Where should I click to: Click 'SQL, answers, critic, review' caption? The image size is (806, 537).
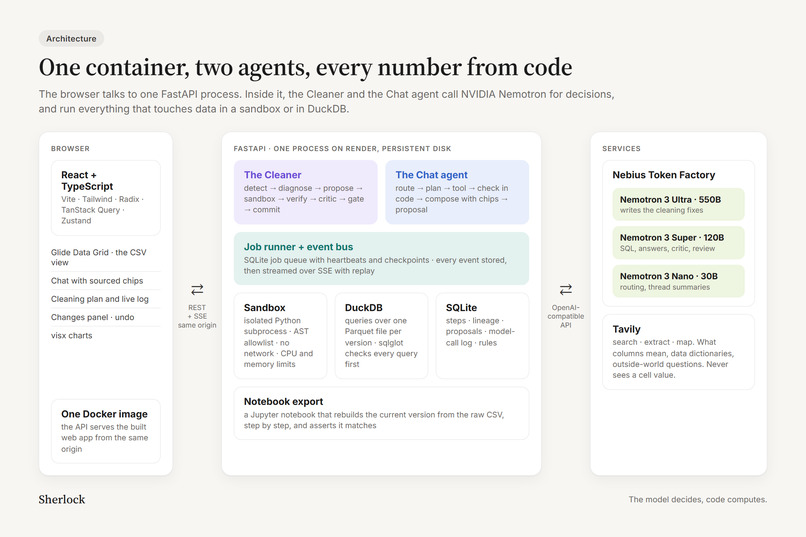click(x=667, y=248)
